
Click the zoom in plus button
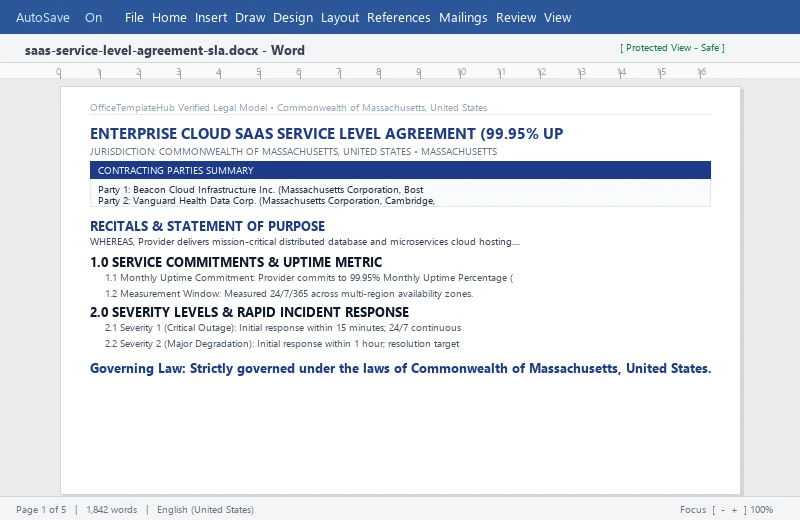[x=734, y=510]
